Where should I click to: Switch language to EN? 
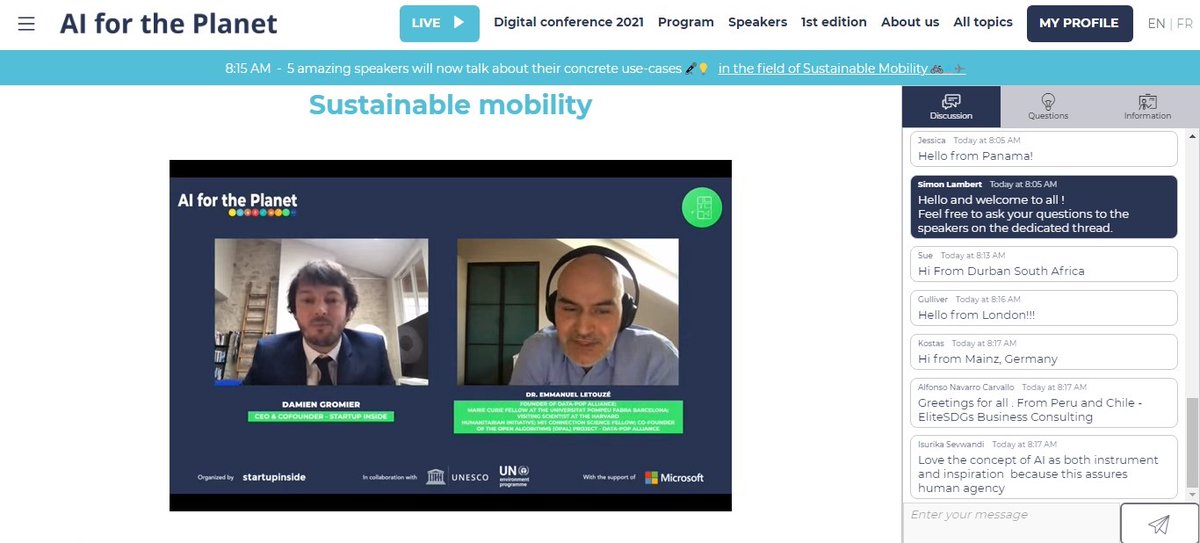click(x=1156, y=23)
